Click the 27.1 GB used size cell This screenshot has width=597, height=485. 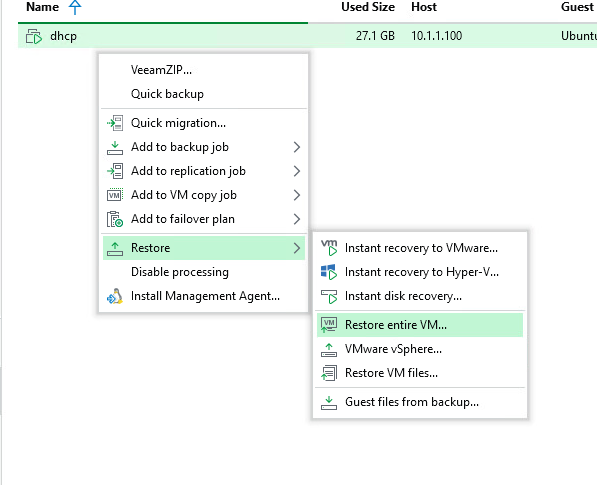point(375,36)
